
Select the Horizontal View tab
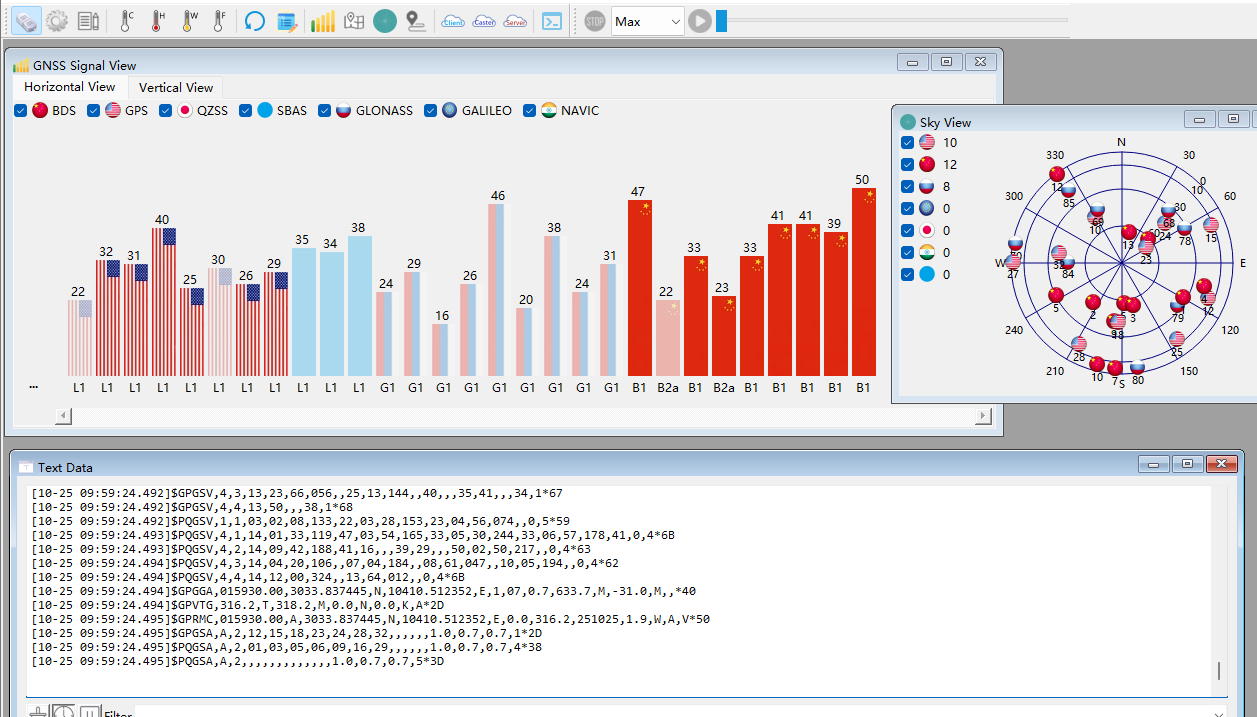tap(70, 88)
